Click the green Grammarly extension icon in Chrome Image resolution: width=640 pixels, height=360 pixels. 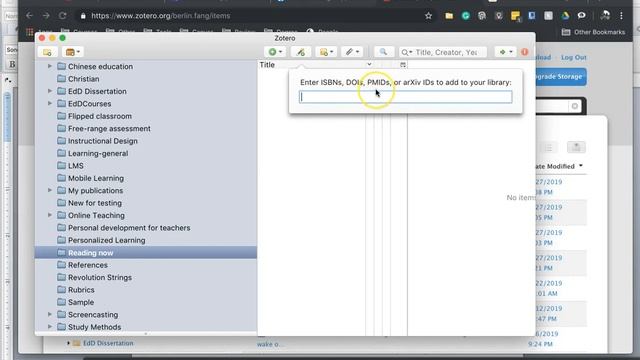tap(465, 16)
